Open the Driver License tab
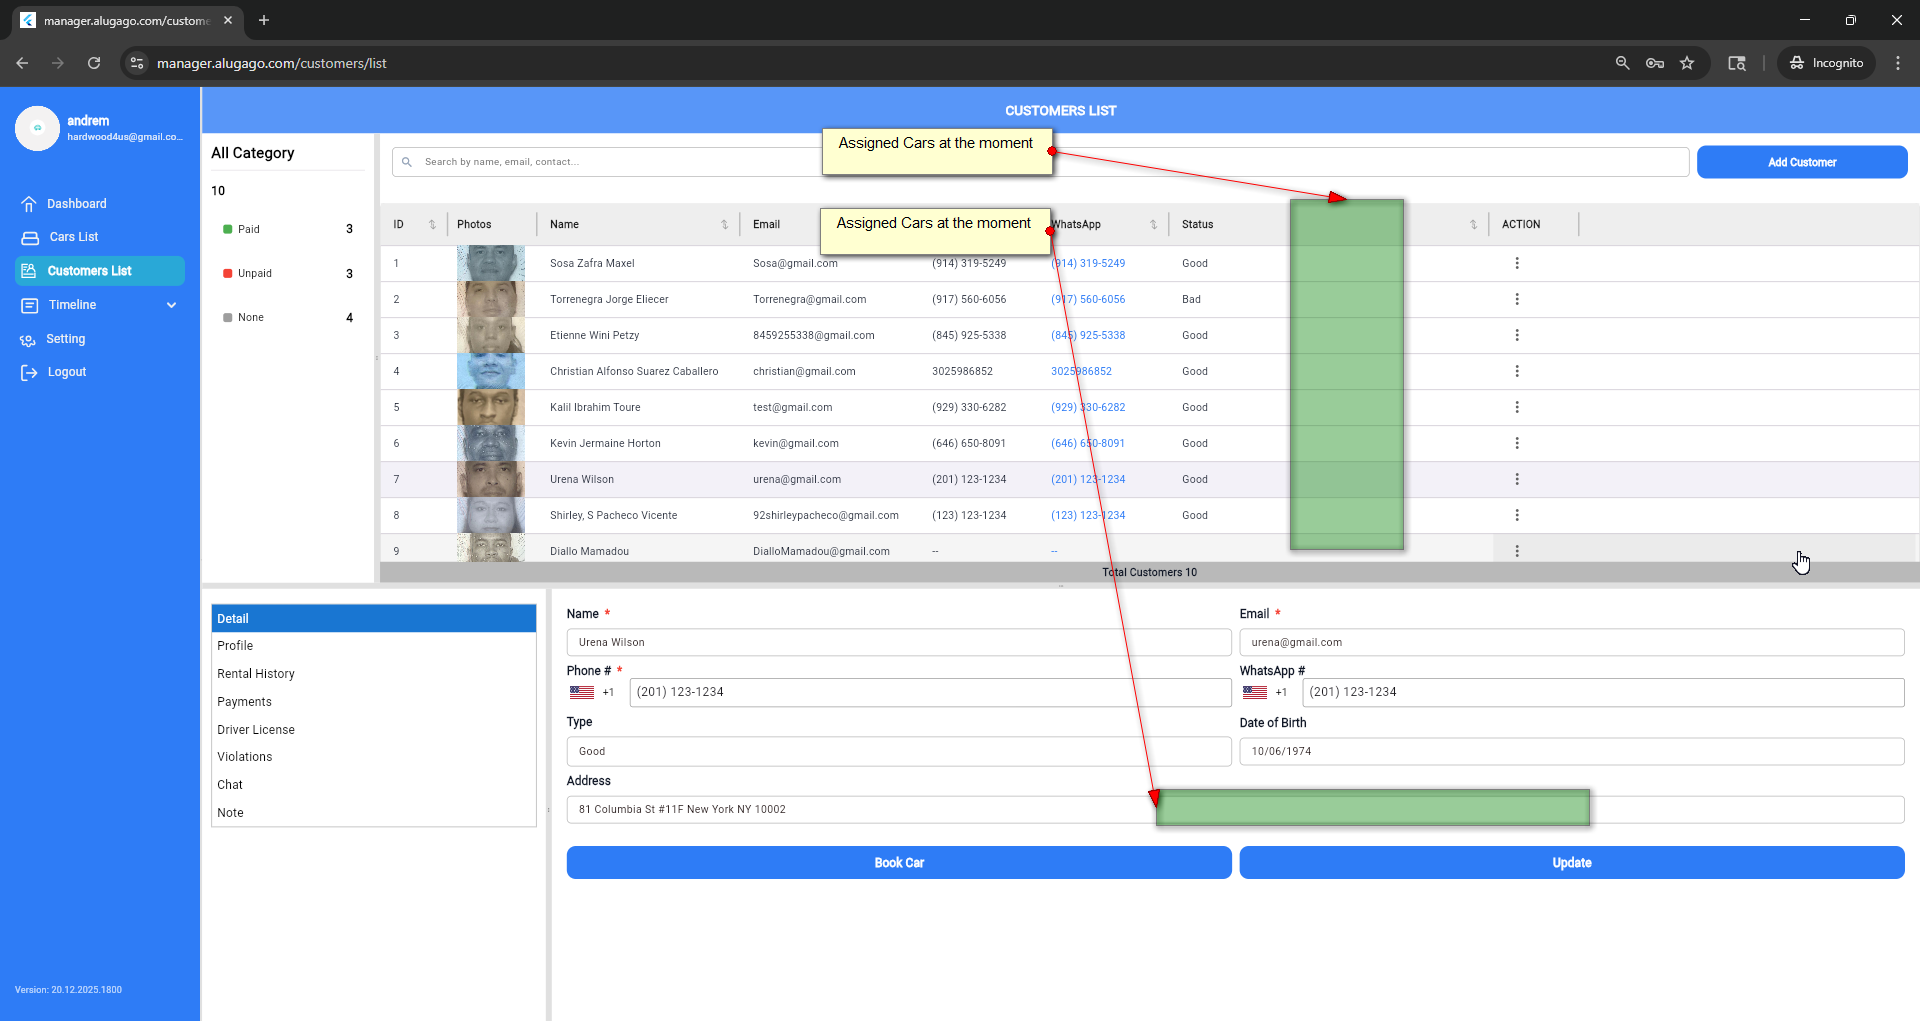The width and height of the screenshot is (1920, 1021). 256,730
